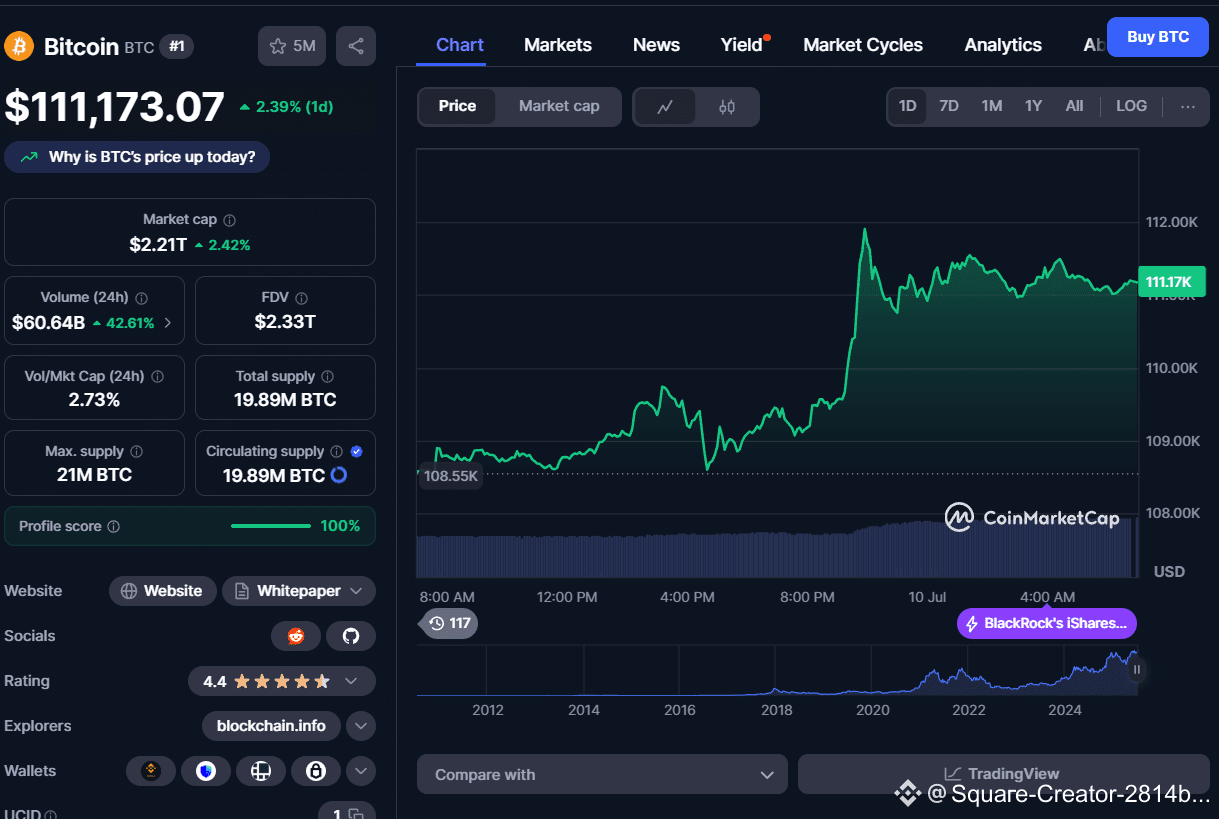
Task: Click the Vol/Mkt Cap info icon
Action: pyautogui.click(x=158, y=377)
